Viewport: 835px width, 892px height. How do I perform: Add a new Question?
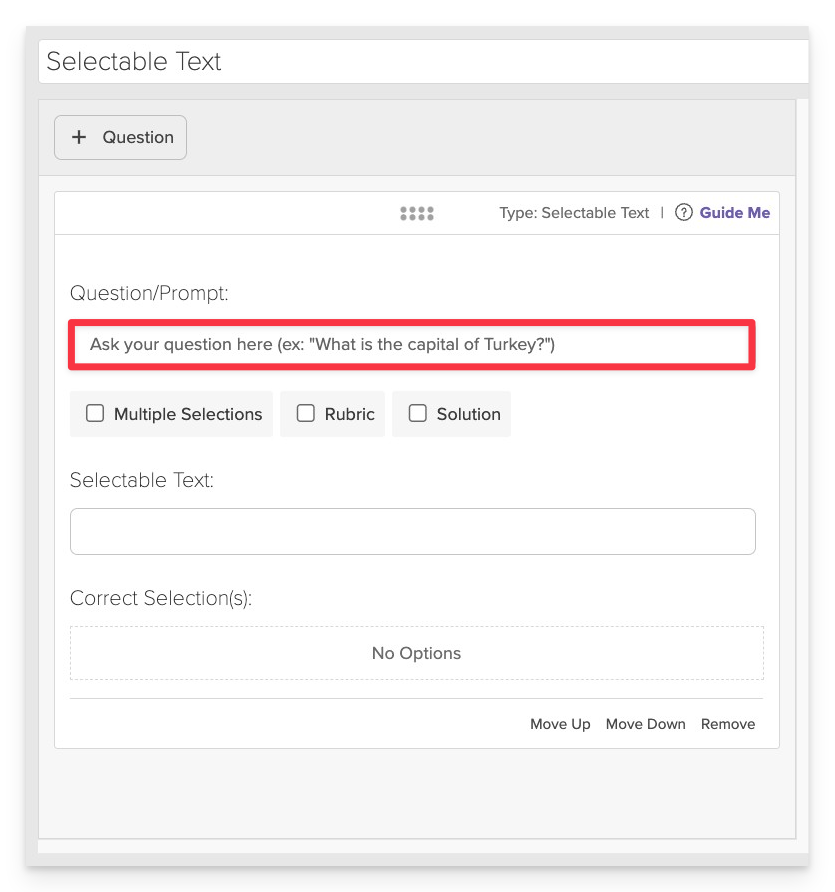click(x=121, y=138)
